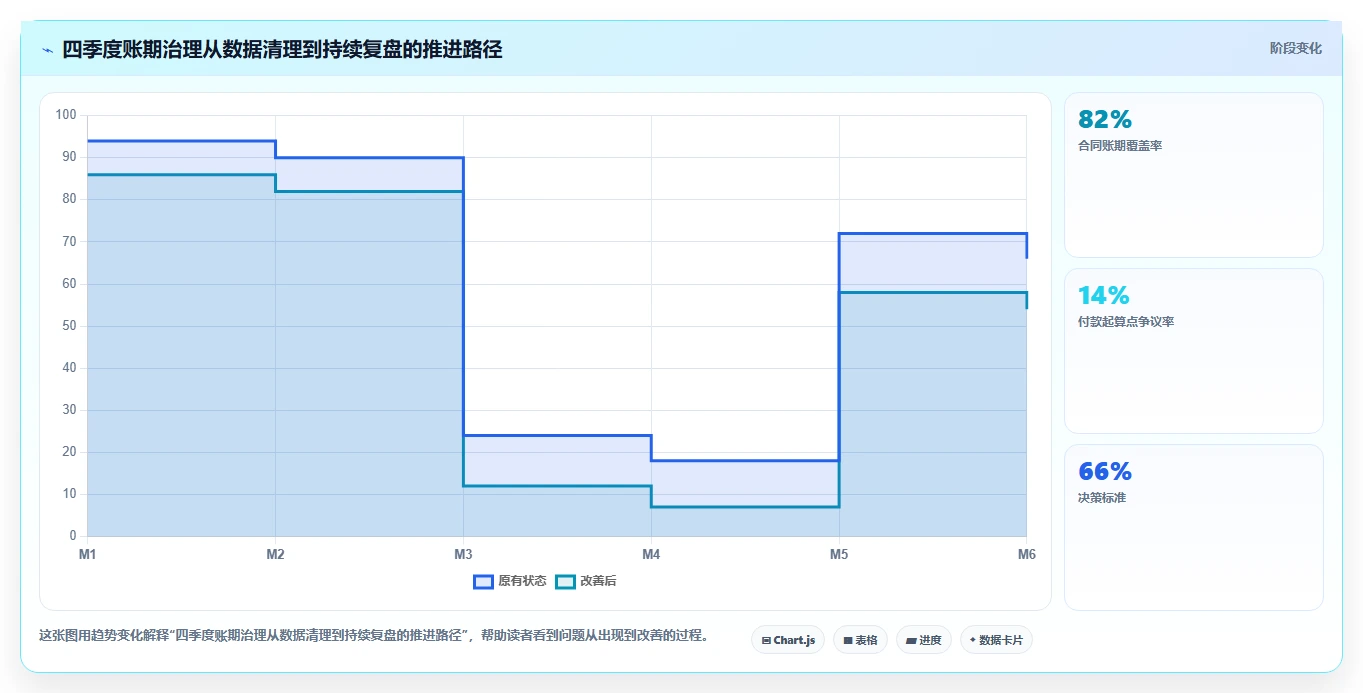
Task: Click the M4 axis label
Action: point(651,554)
